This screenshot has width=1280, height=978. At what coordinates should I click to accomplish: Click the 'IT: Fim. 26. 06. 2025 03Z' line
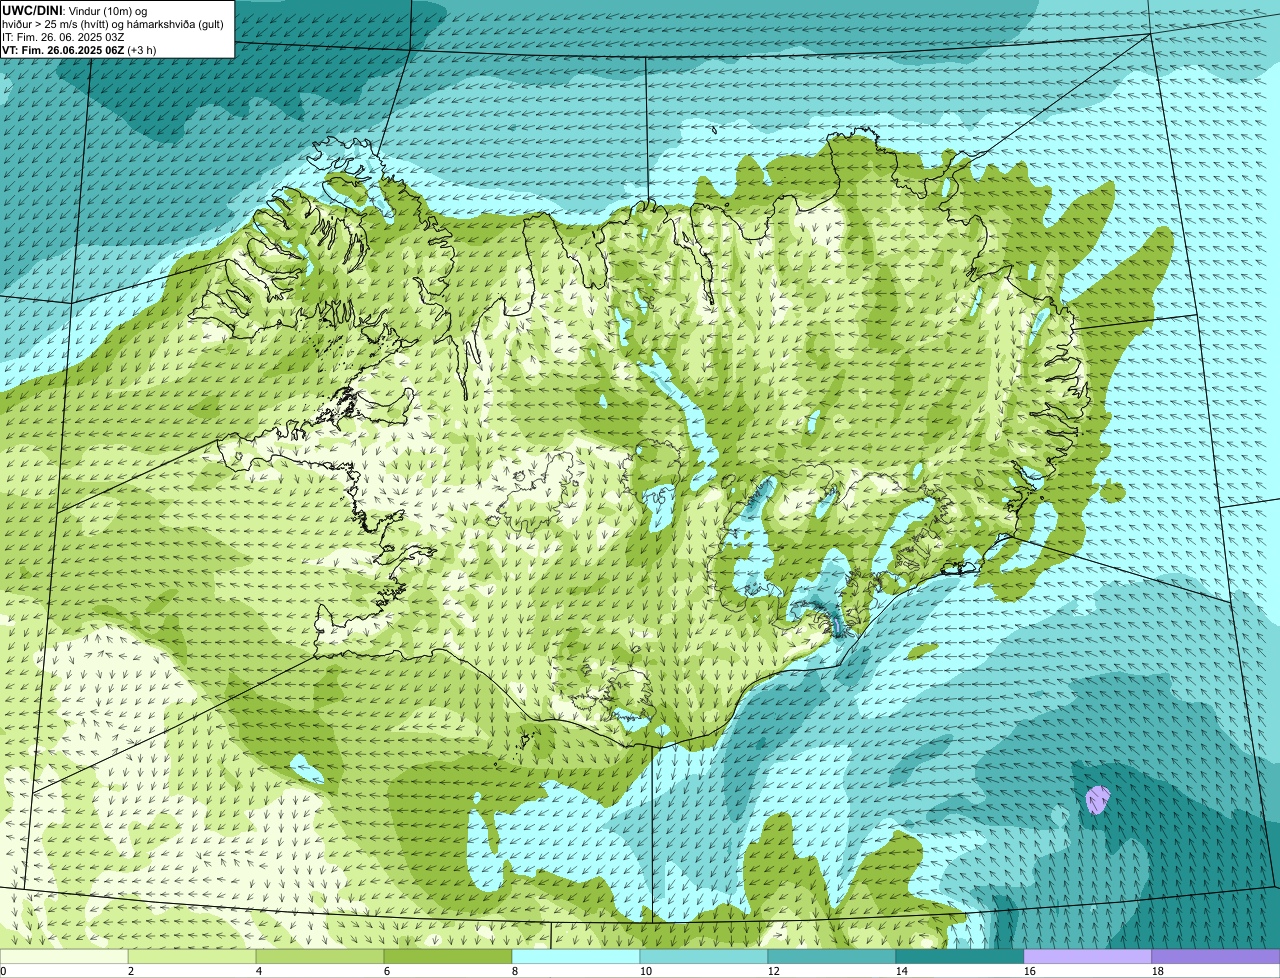click(63, 37)
